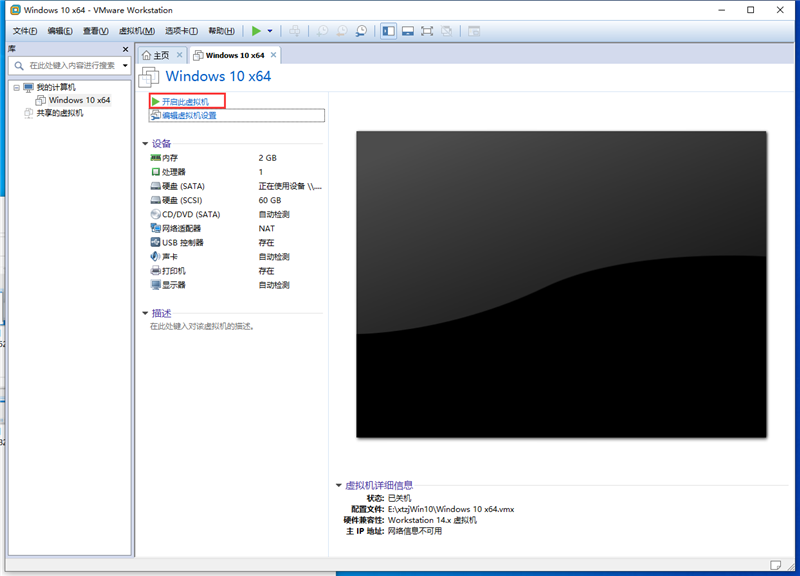This screenshot has height=576, width=800.
Task: Power on the VM with the green play icon
Action: (x=256, y=31)
